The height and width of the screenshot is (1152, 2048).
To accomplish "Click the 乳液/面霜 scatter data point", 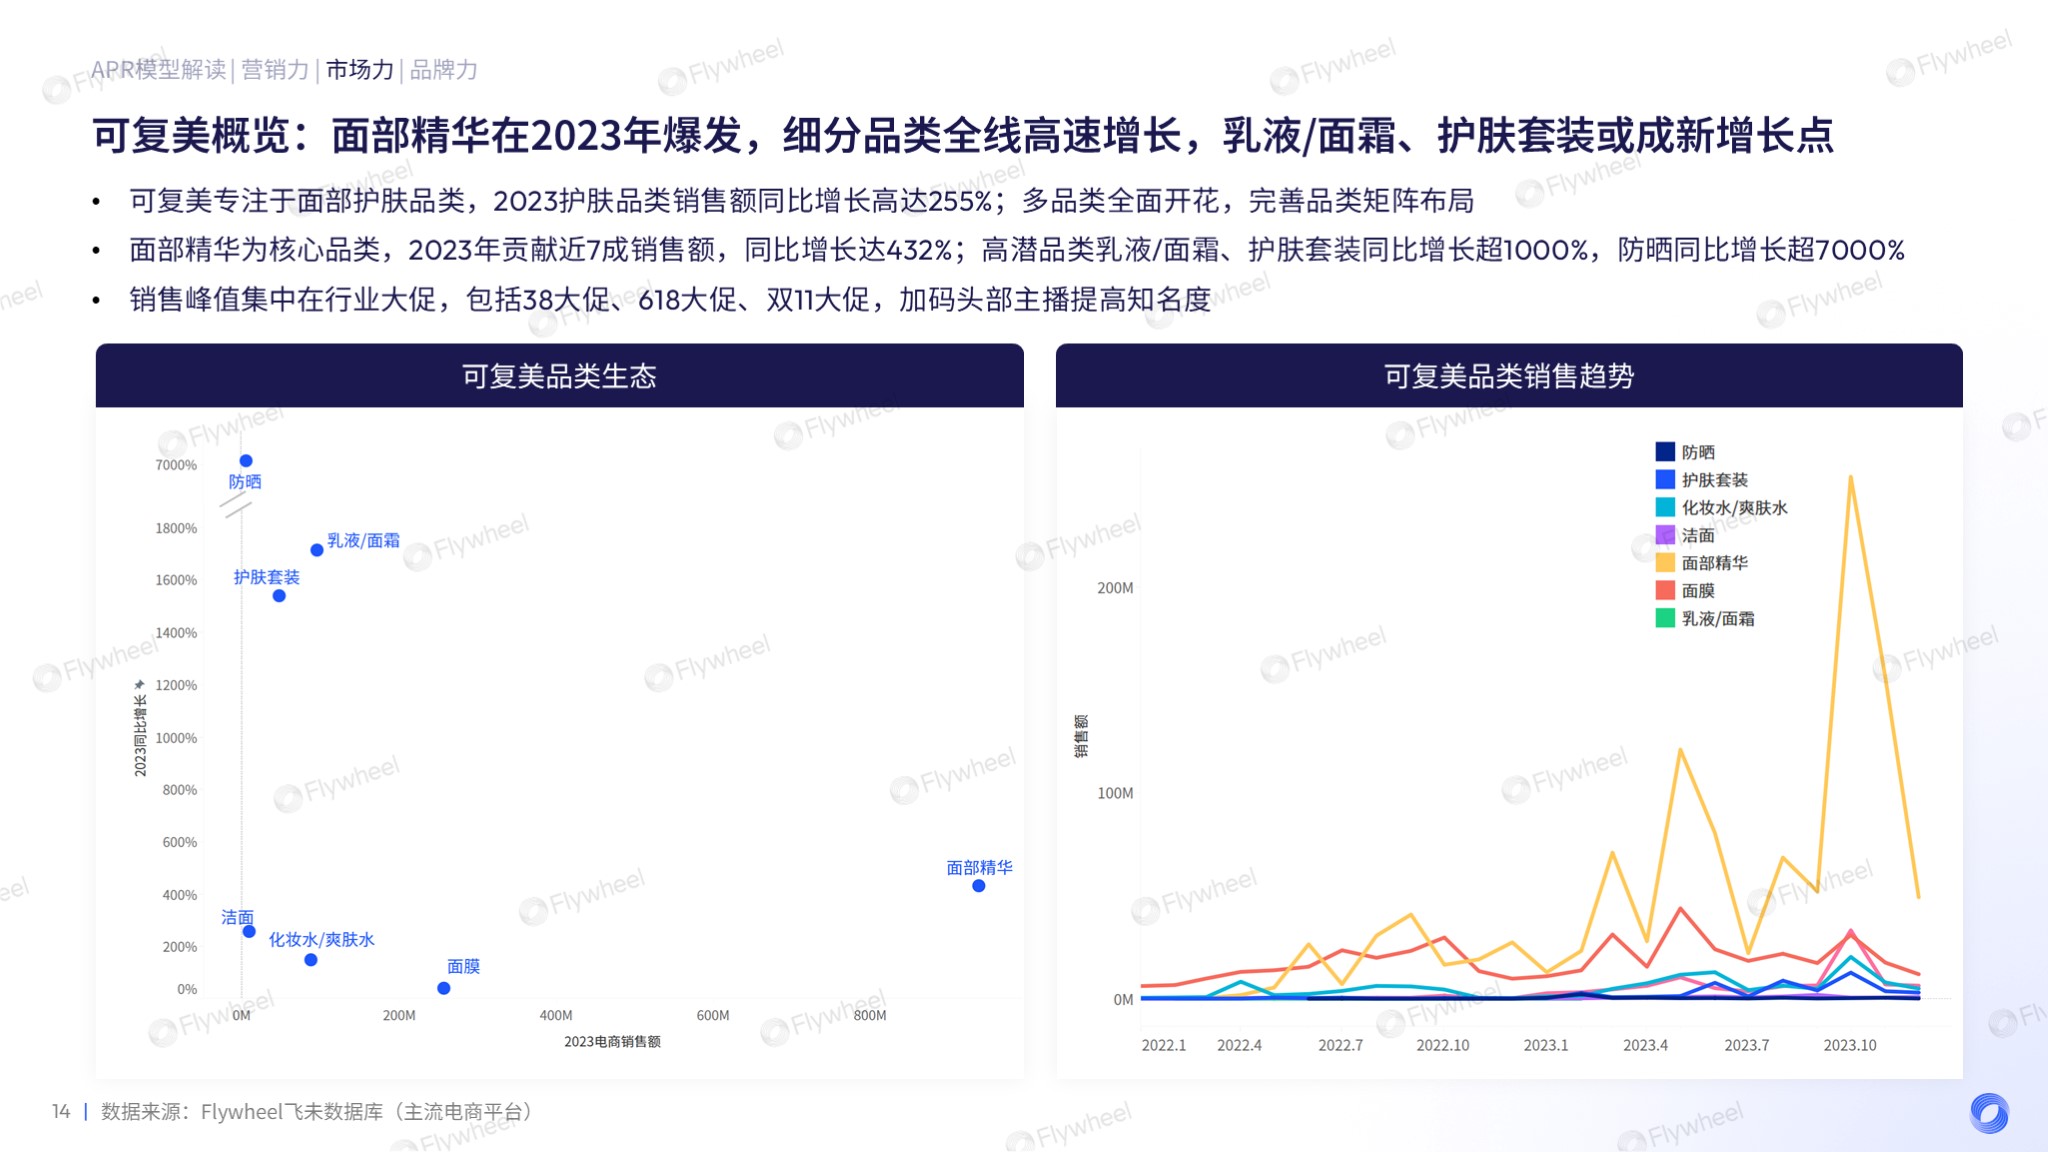I will [x=317, y=550].
